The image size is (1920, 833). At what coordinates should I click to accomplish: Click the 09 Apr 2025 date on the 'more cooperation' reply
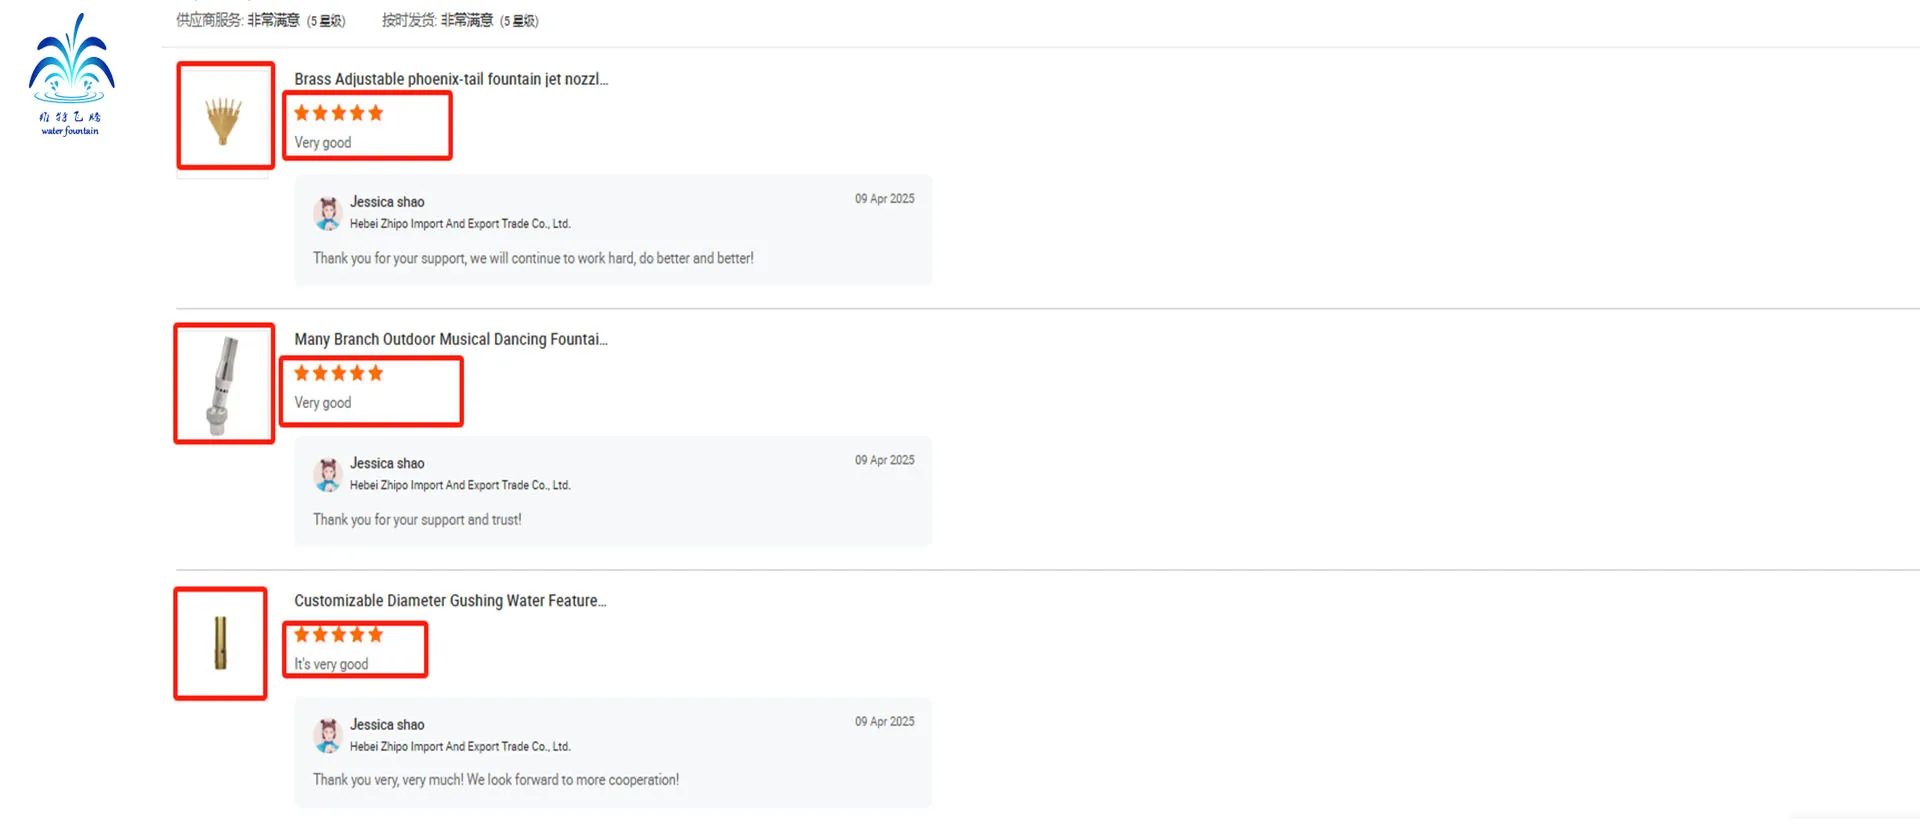(884, 722)
